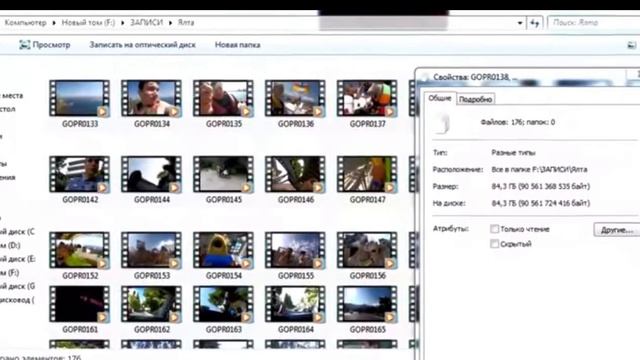This screenshot has height=360, width=640.
Task: Expand dropdown arrow after Новый том (F:)
Action: pyautogui.click(x=122, y=23)
